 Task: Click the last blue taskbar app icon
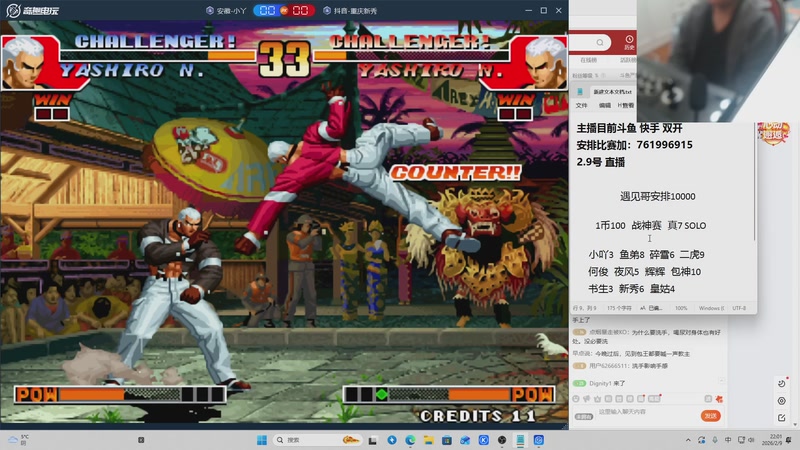pos(538,440)
